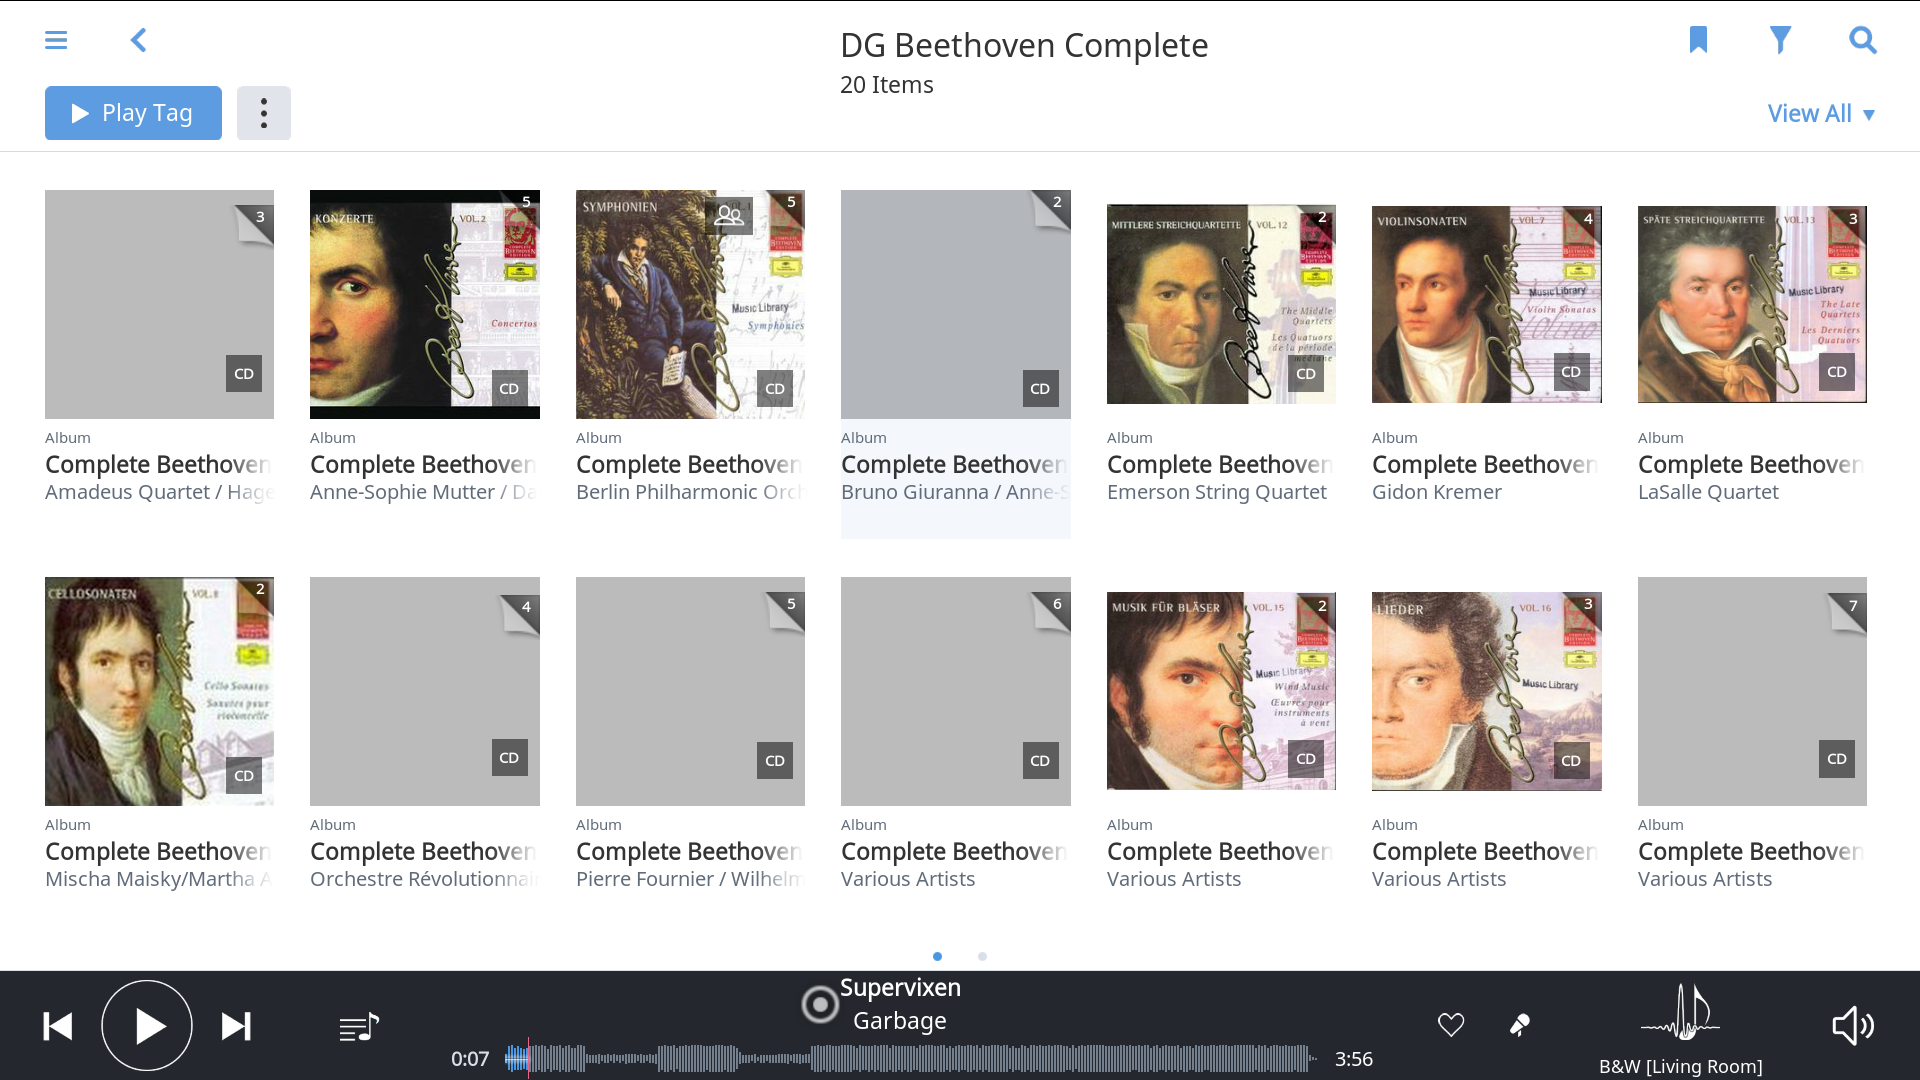
Task: Start playback with the round play button
Action: tap(147, 1026)
